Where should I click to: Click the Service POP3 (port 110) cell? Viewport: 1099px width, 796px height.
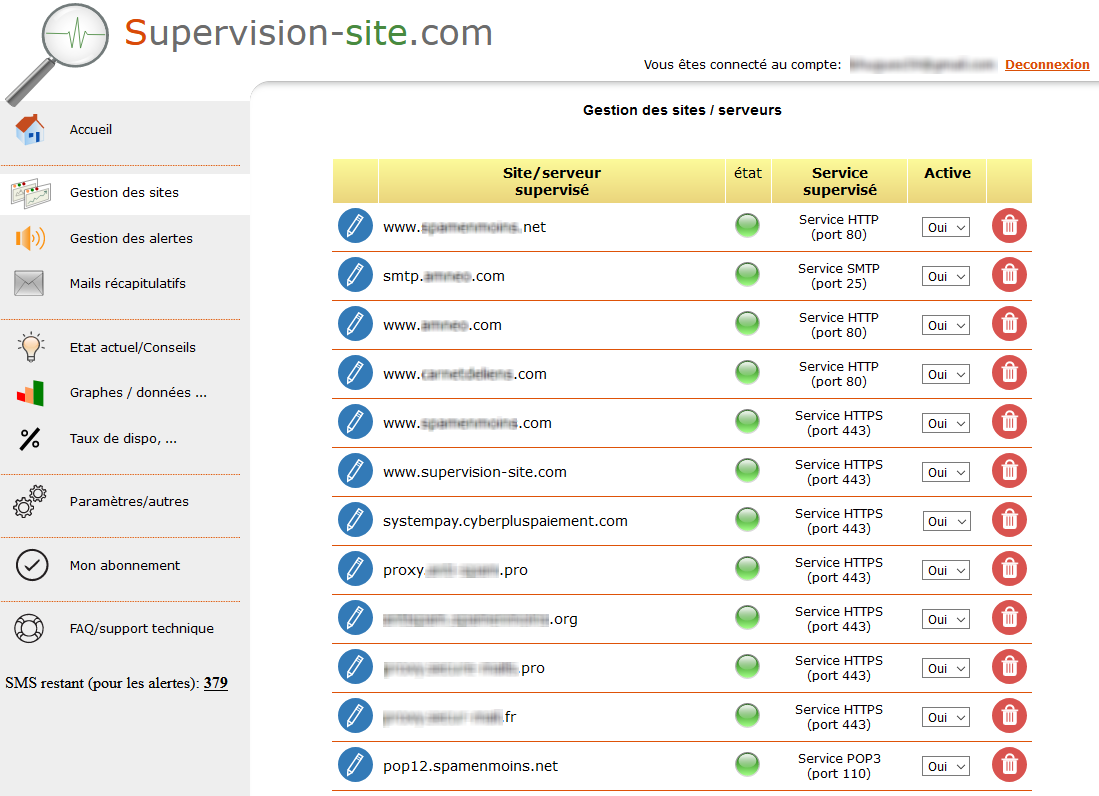pos(839,767)
